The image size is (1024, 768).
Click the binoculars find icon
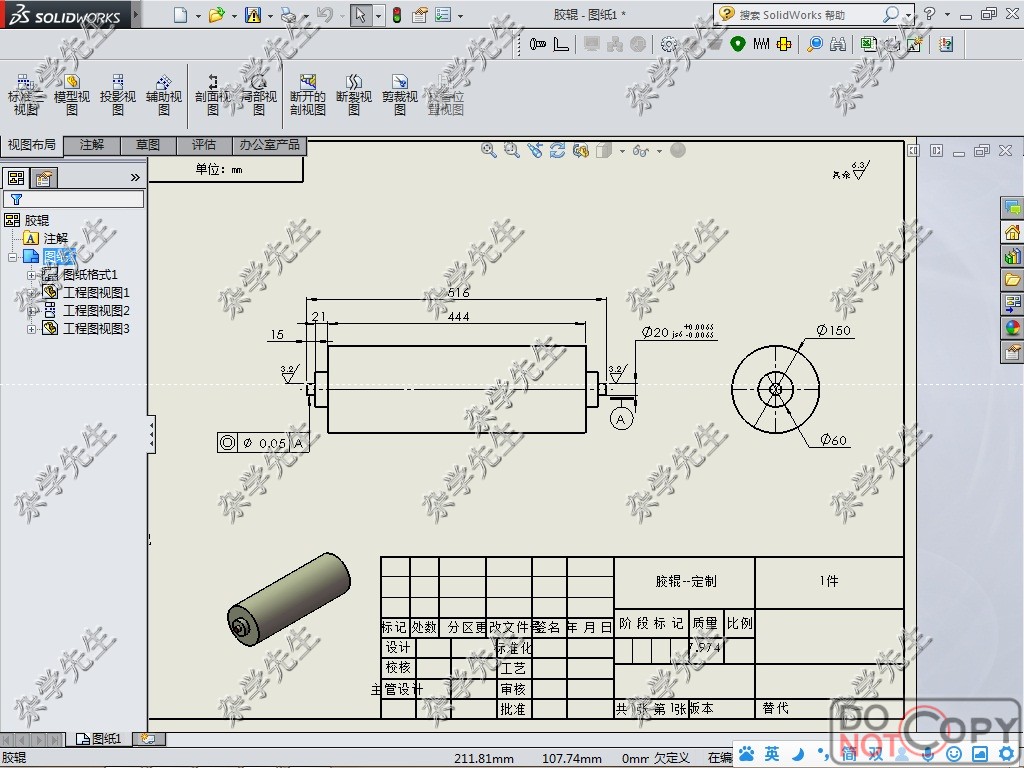[838, 44]
